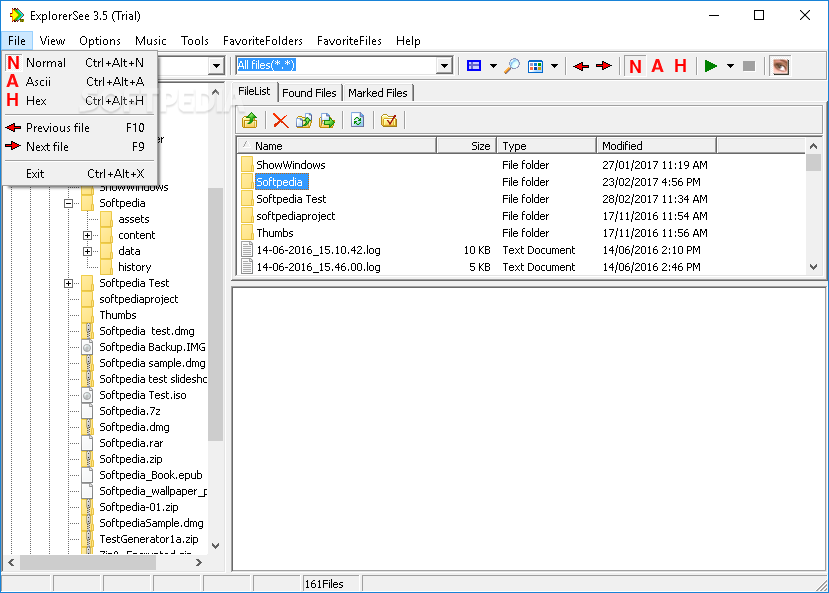Click the move file to folder icon
Image resolution: width=829 pixels, height=593 pixels.
pos(327,121)
